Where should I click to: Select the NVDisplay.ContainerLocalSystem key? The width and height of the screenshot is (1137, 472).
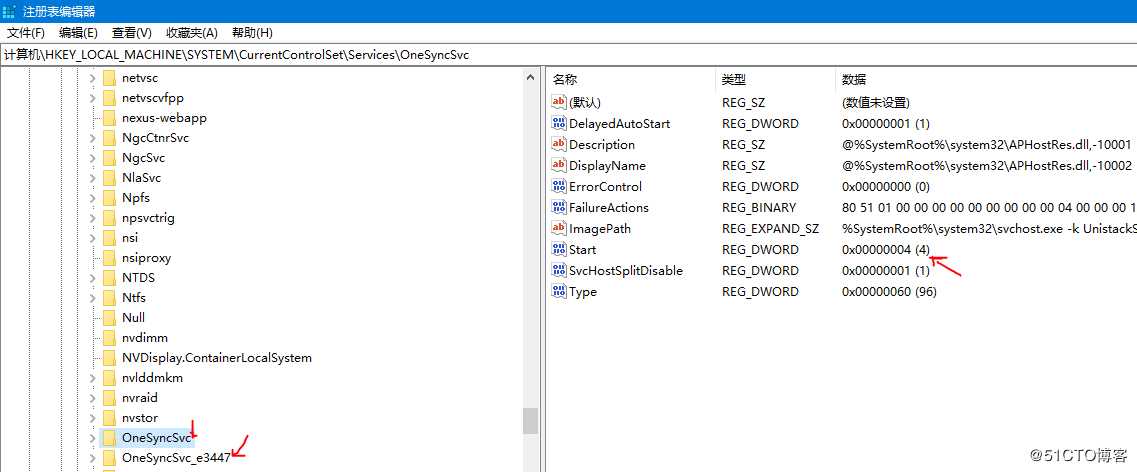217,357
